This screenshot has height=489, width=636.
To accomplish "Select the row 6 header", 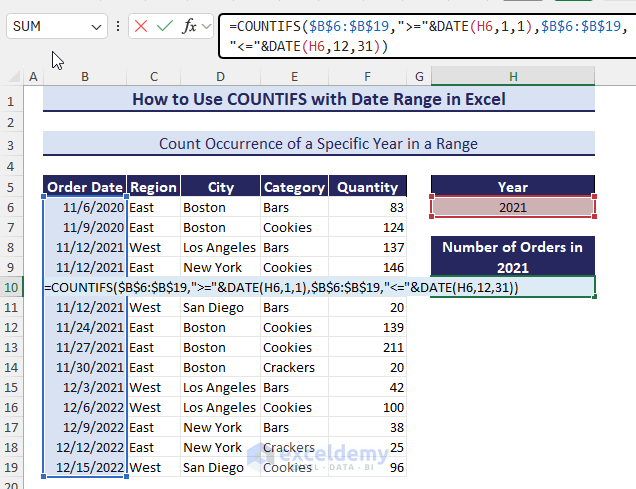I will (x=10, y=207).
